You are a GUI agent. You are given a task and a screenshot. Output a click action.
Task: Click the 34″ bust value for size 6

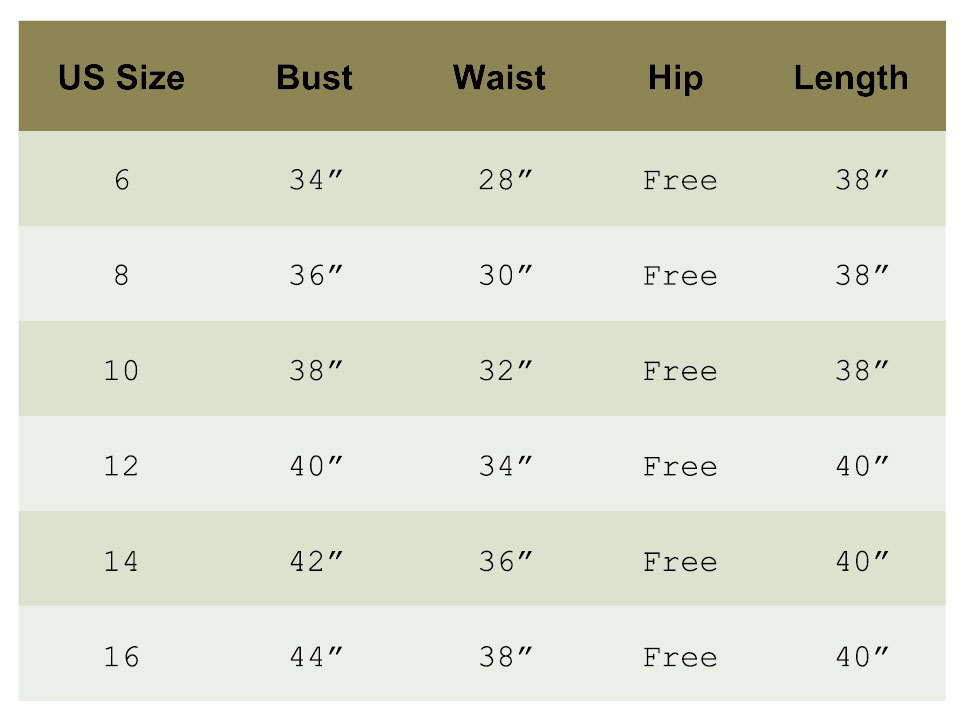click(x=316, y=181)
